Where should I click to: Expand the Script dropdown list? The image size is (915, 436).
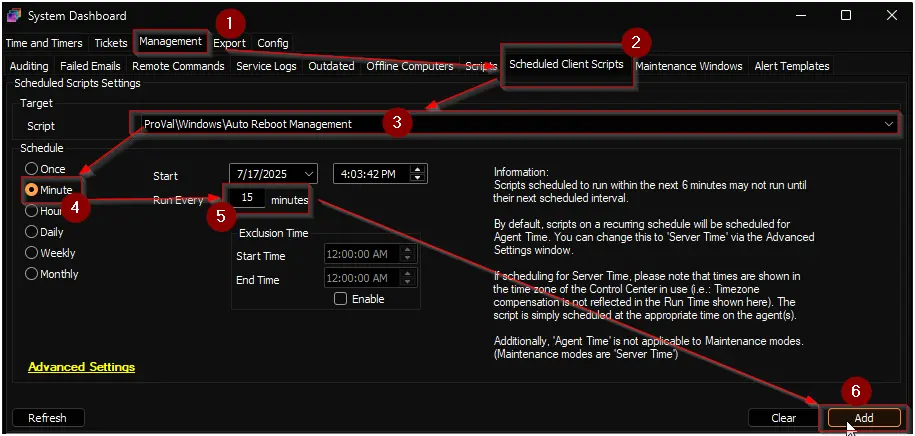point(889,124)
